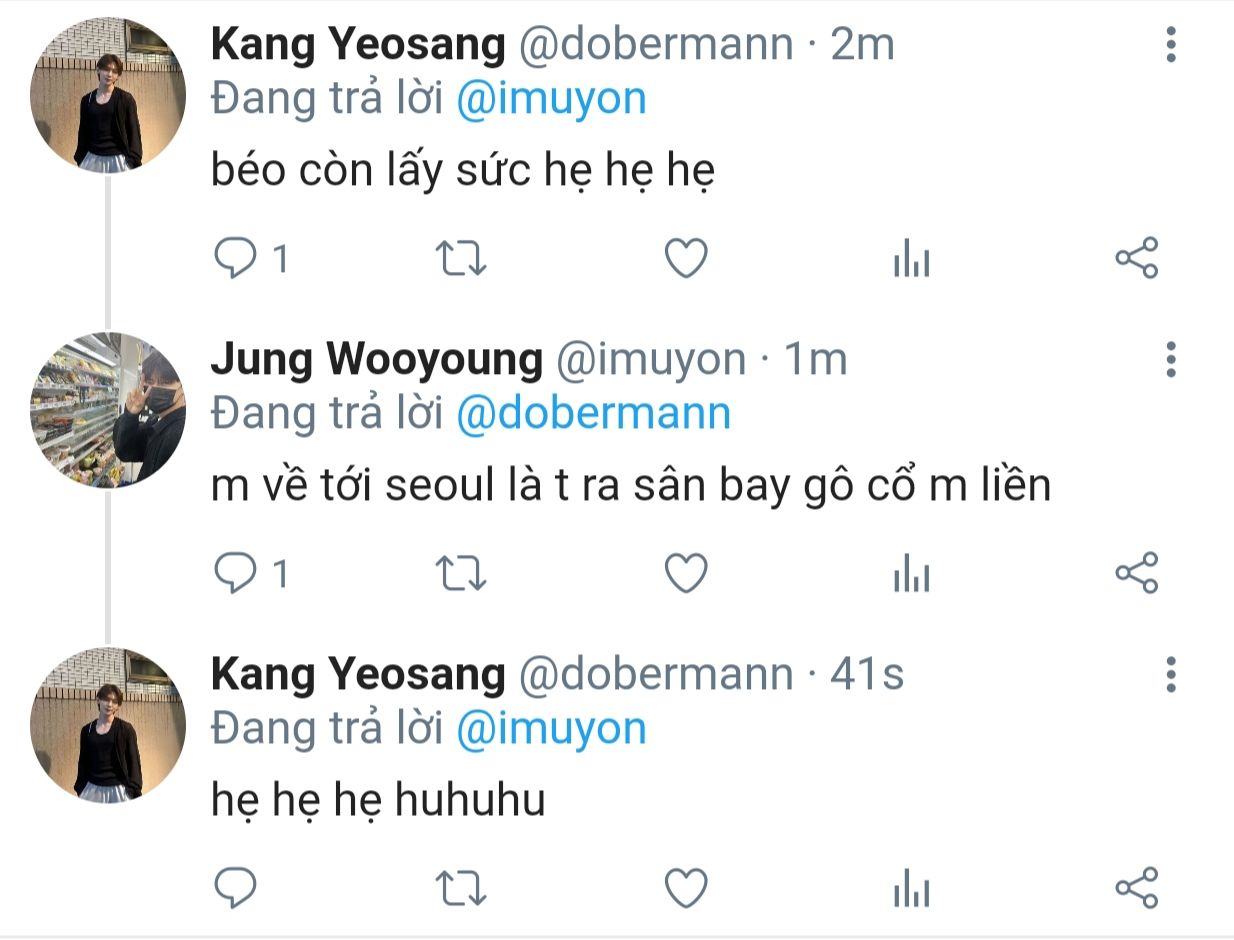Open more options for "hẹ hẹ hẹ huhuhu" tweet
The image size is (1234, 940).
pyautogui.click(x=1171, y=675)
